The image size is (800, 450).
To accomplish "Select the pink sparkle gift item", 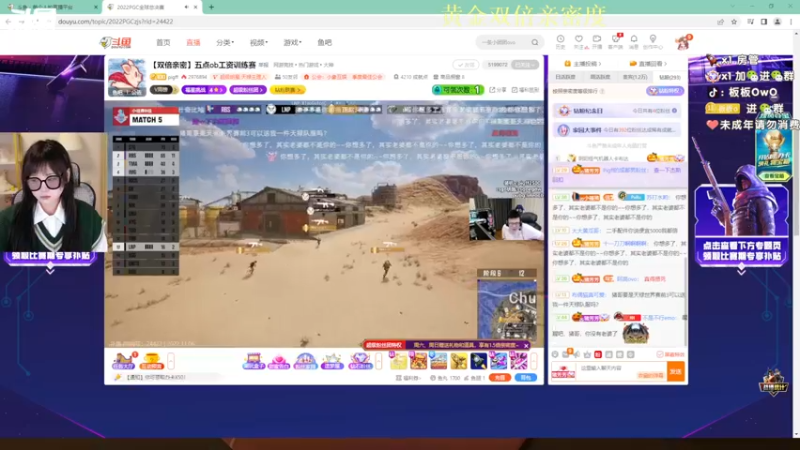I will pyautogui.click(x=518, y=361).
